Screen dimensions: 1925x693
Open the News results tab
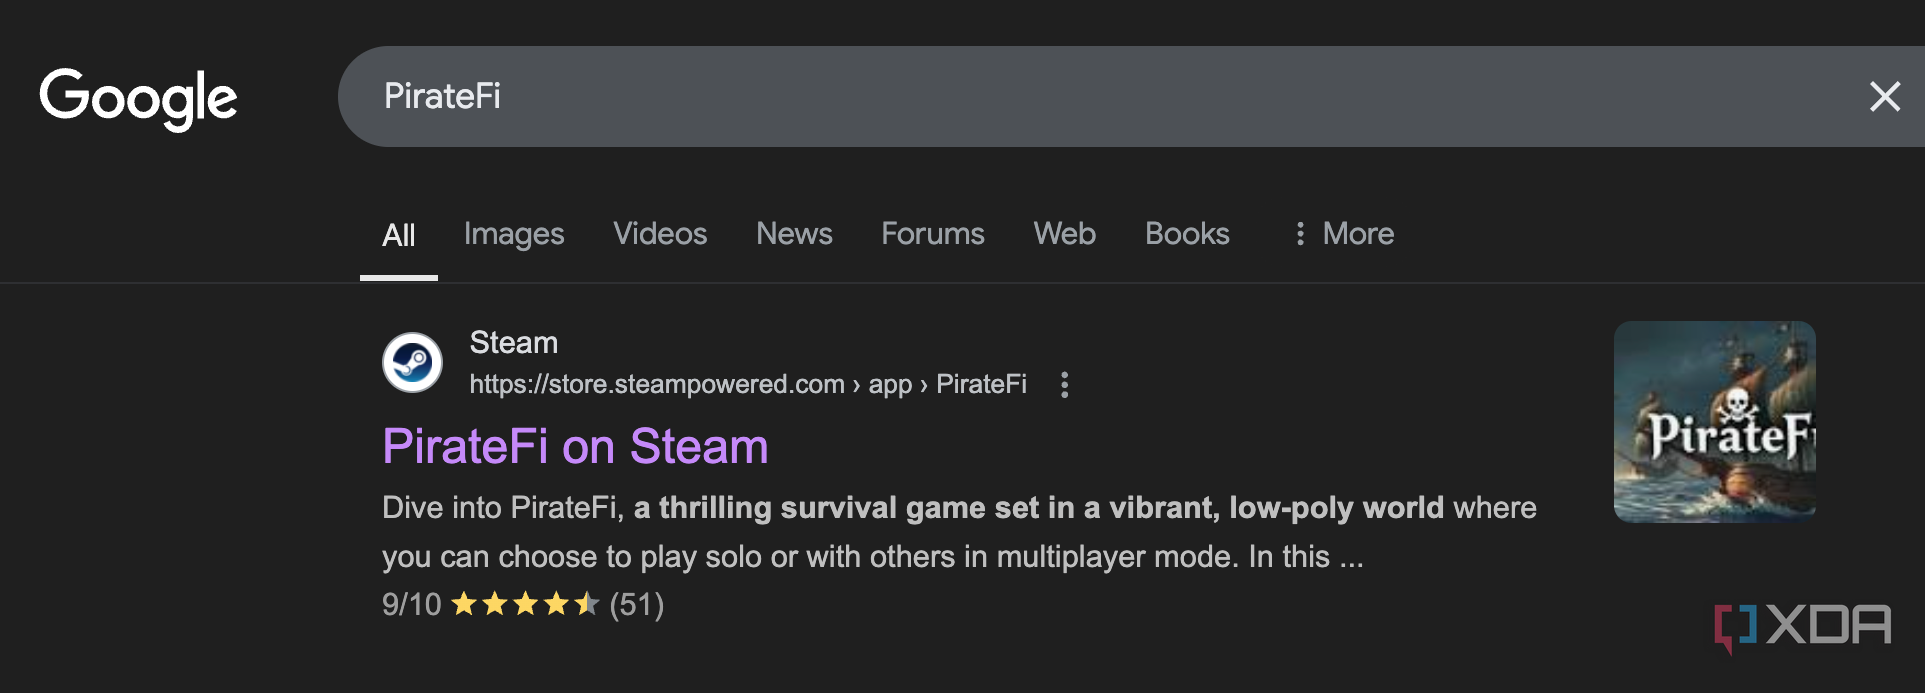pos(793,233)
